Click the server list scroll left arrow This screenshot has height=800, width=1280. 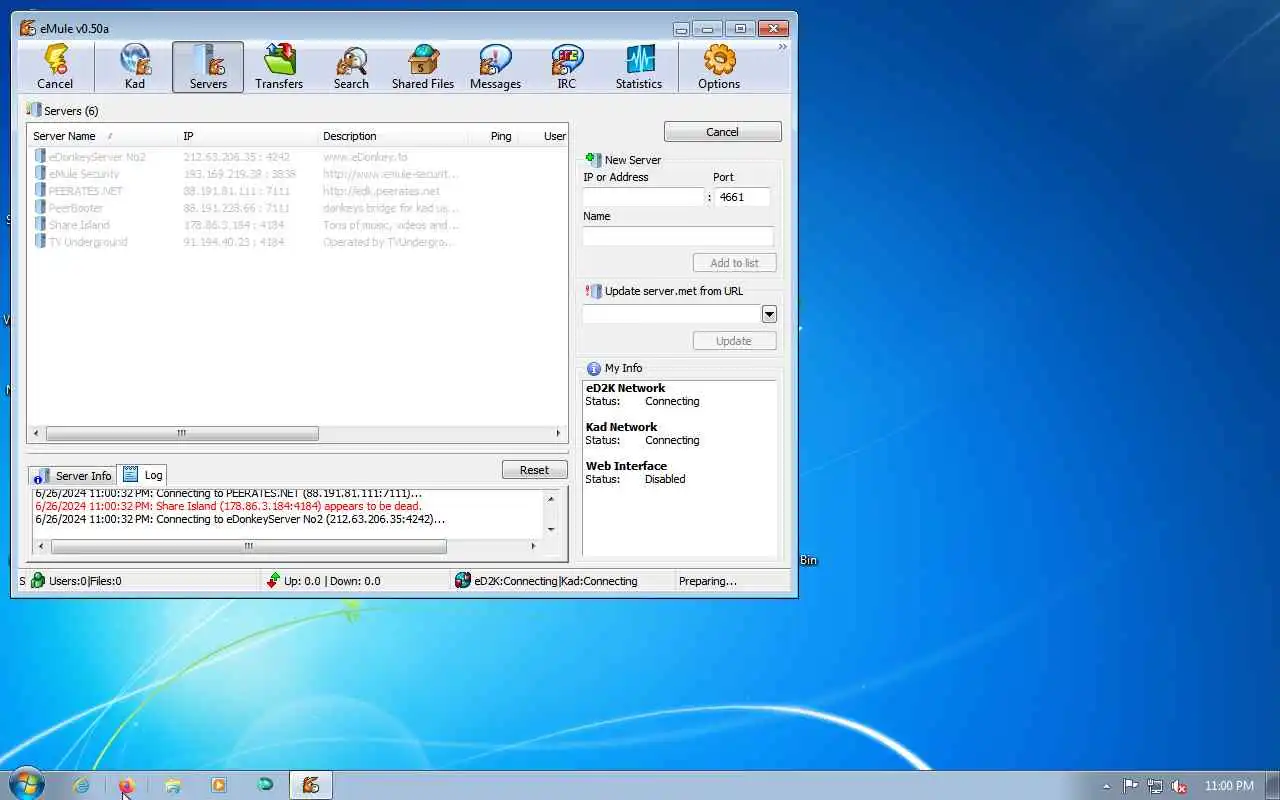(37, 434)
